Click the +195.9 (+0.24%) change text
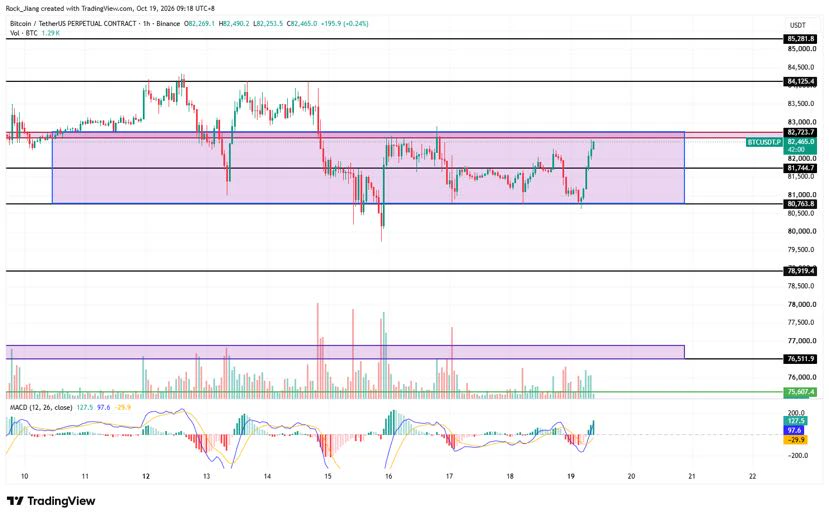Viewport: 829px width, 518px height. pos(345,24)
